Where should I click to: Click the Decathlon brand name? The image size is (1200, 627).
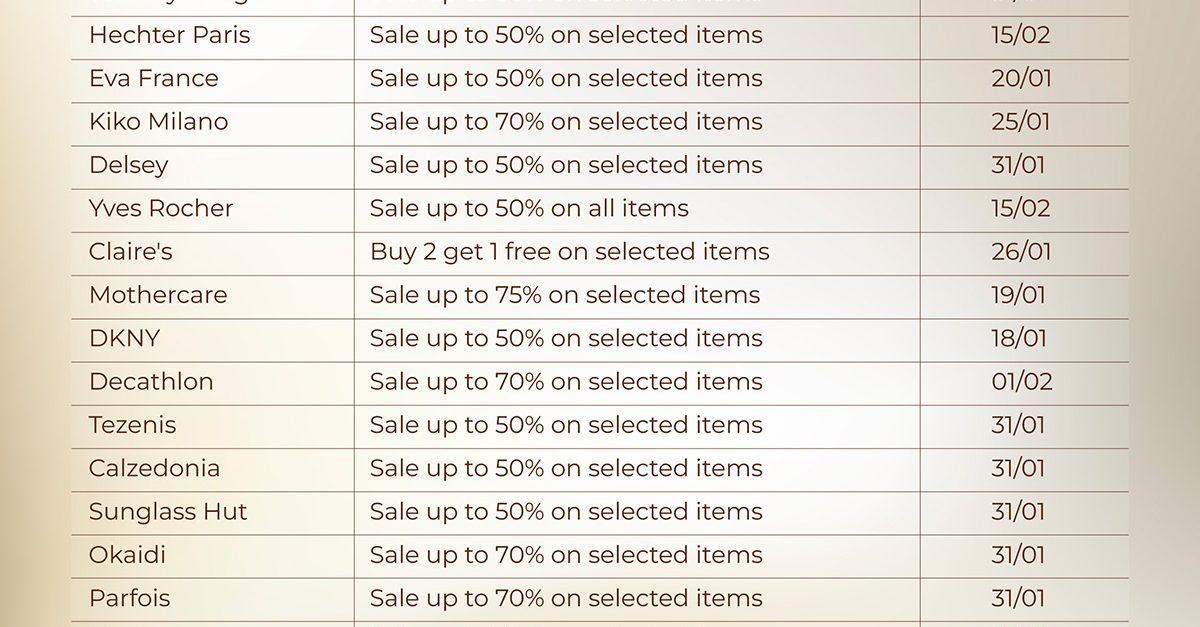[150, 381]
